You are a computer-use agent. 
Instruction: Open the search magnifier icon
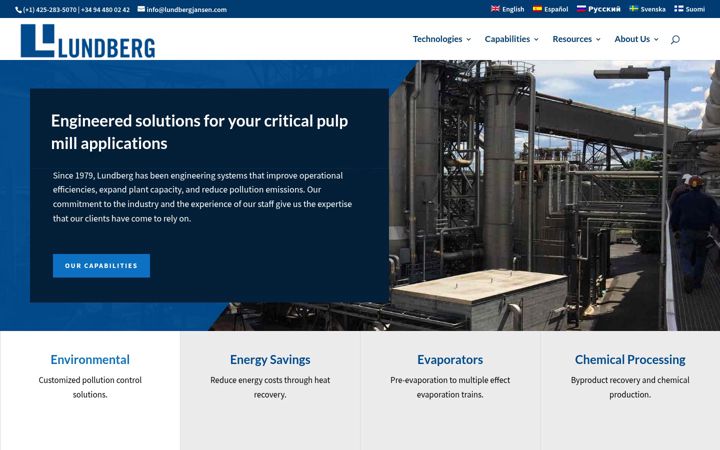click(x=675, y=39)
